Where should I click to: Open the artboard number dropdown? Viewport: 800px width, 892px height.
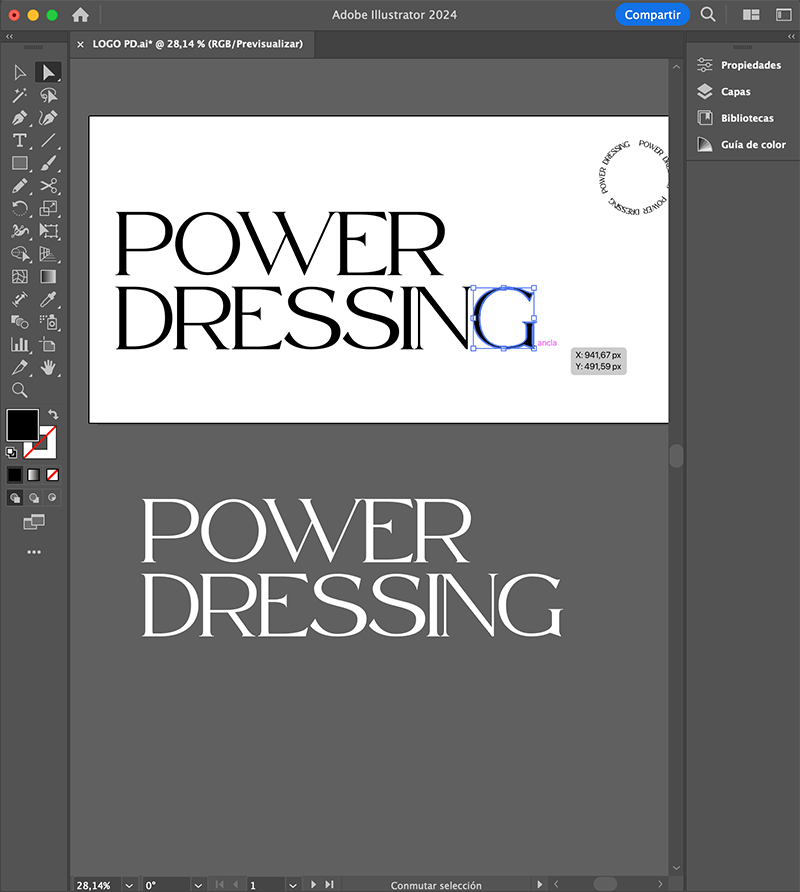point(292,885)
